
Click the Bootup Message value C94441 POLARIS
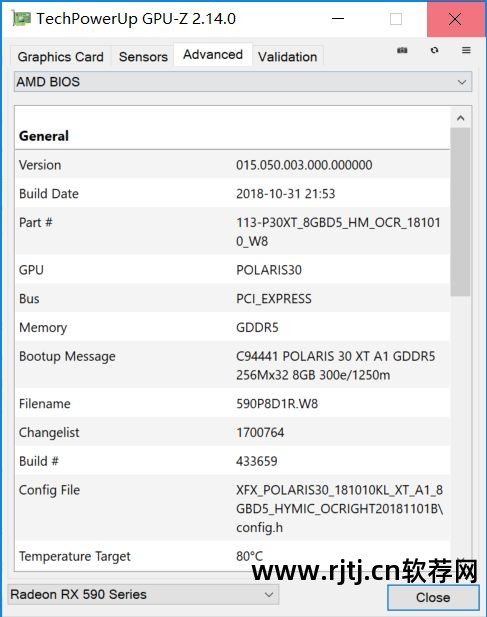pos(336,366)
